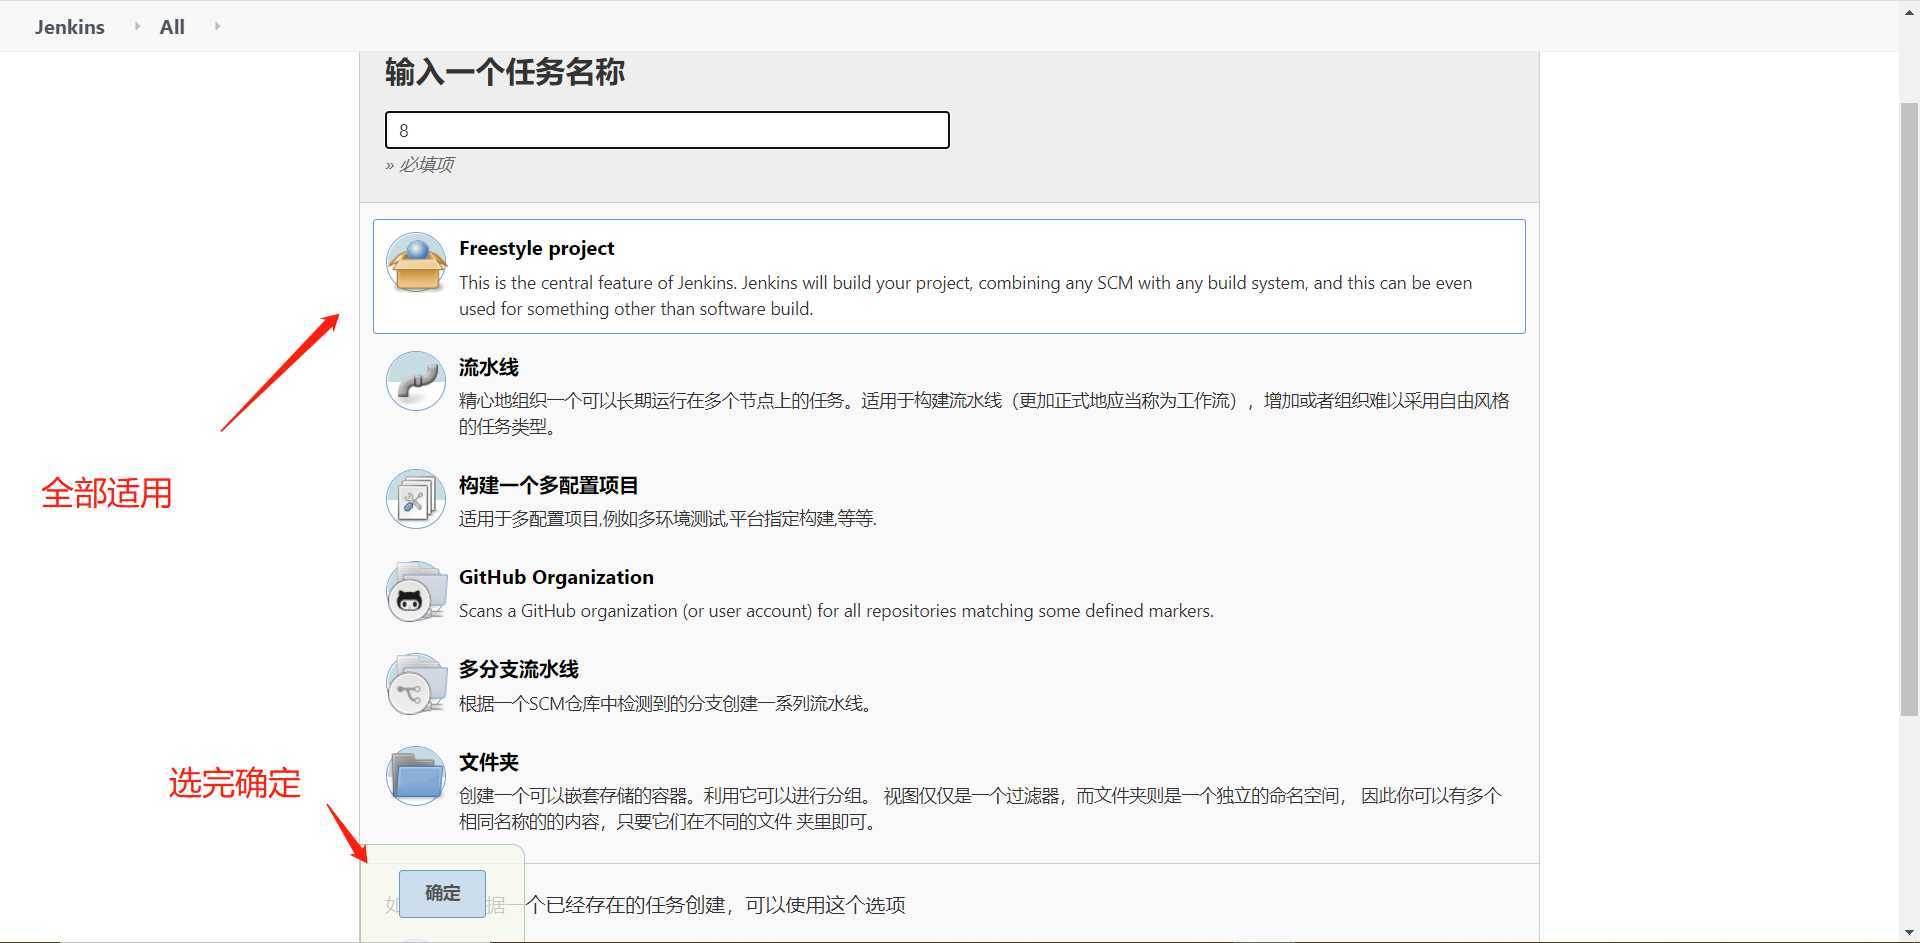This screenshot has height=943, width=1920.
Task: Select the 流水线 item title
Action: click(x=488, y=367)
